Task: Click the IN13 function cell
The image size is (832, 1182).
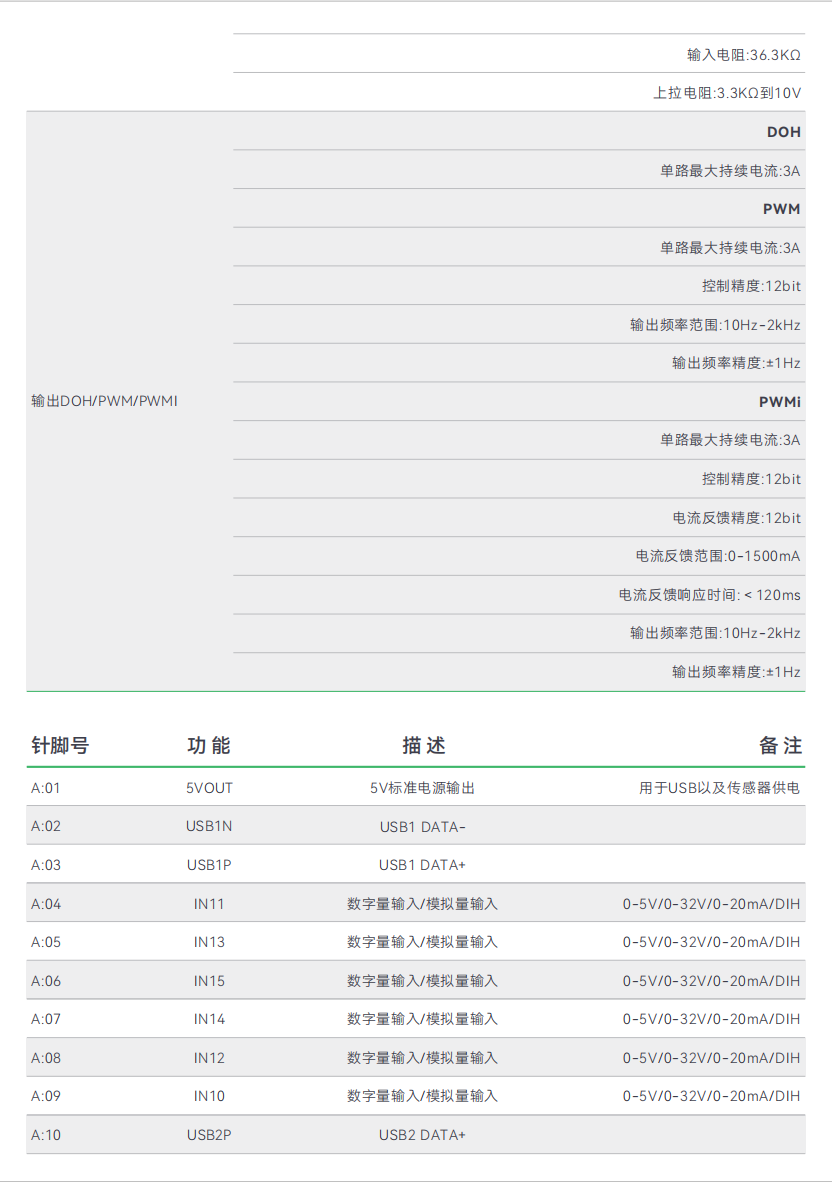Action: (x=209, y=942)
